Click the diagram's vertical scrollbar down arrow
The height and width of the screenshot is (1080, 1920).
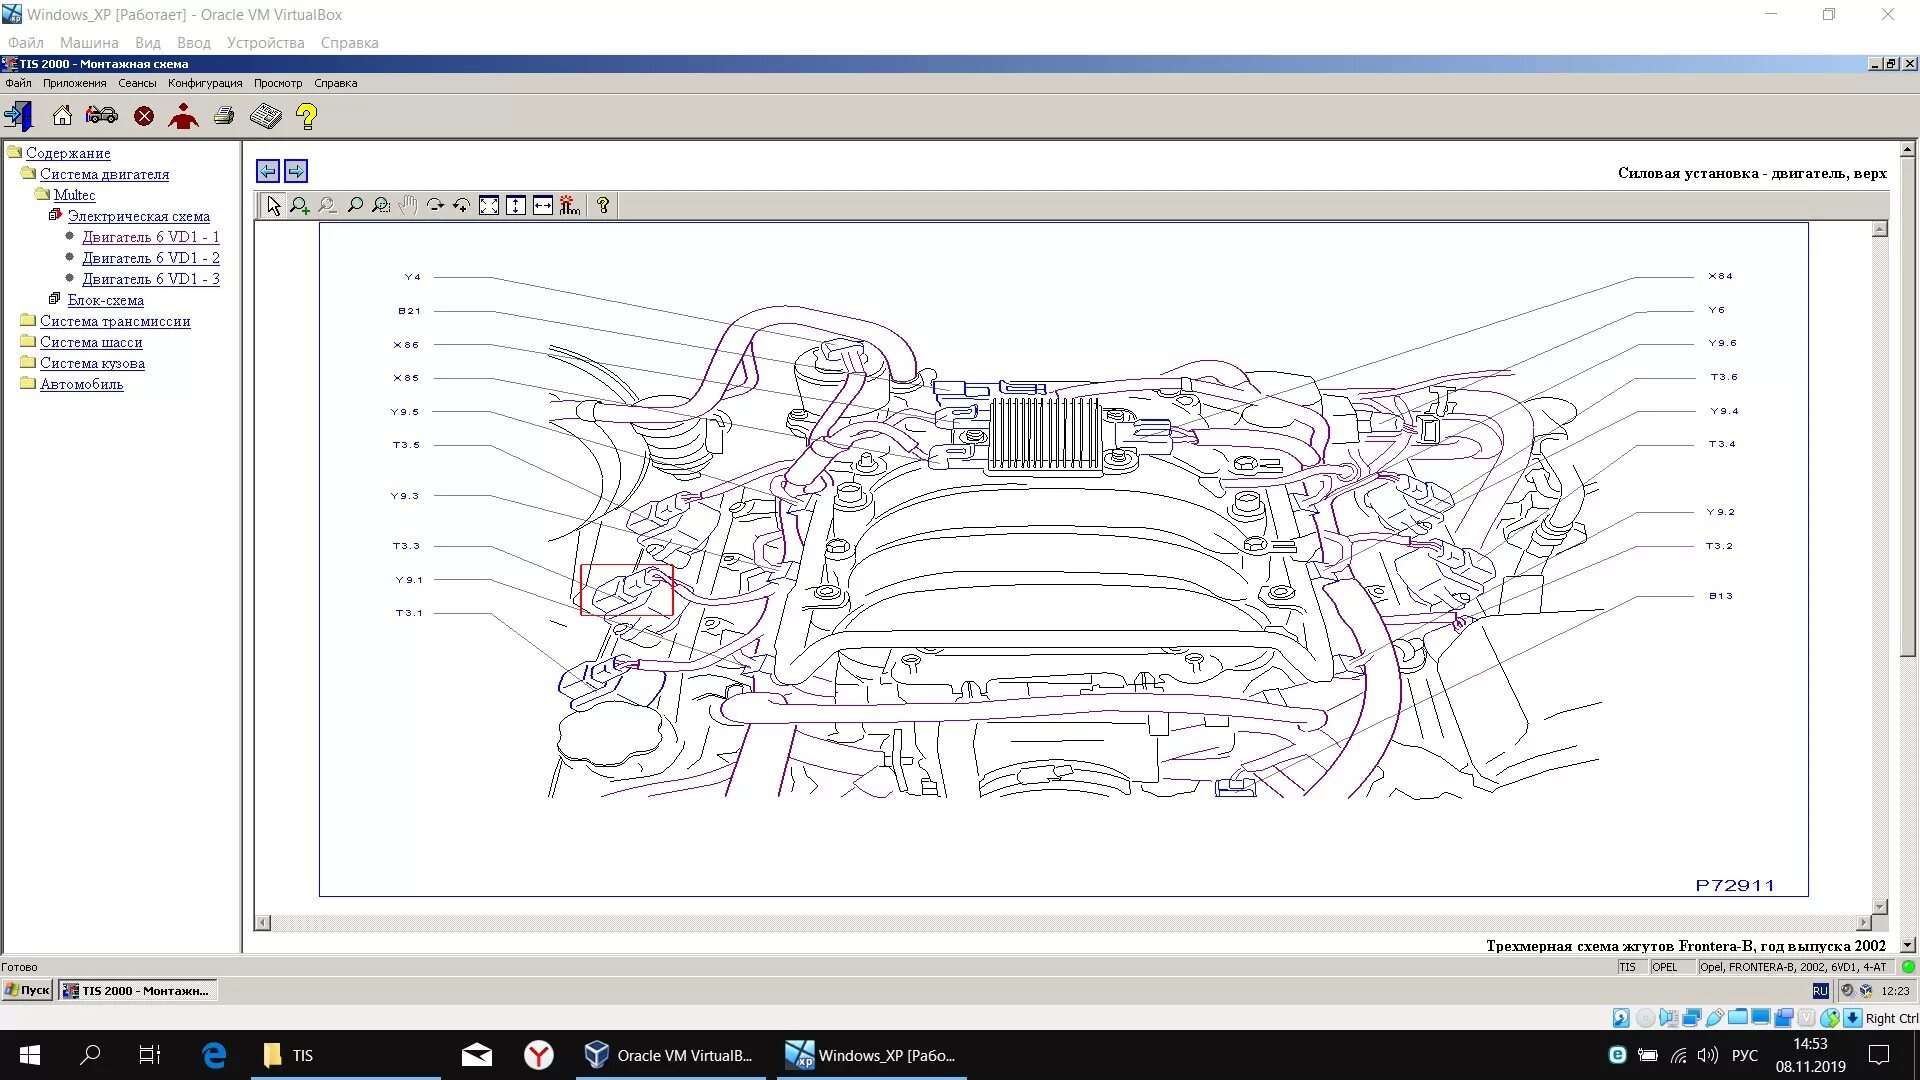tap(1880, 906)
